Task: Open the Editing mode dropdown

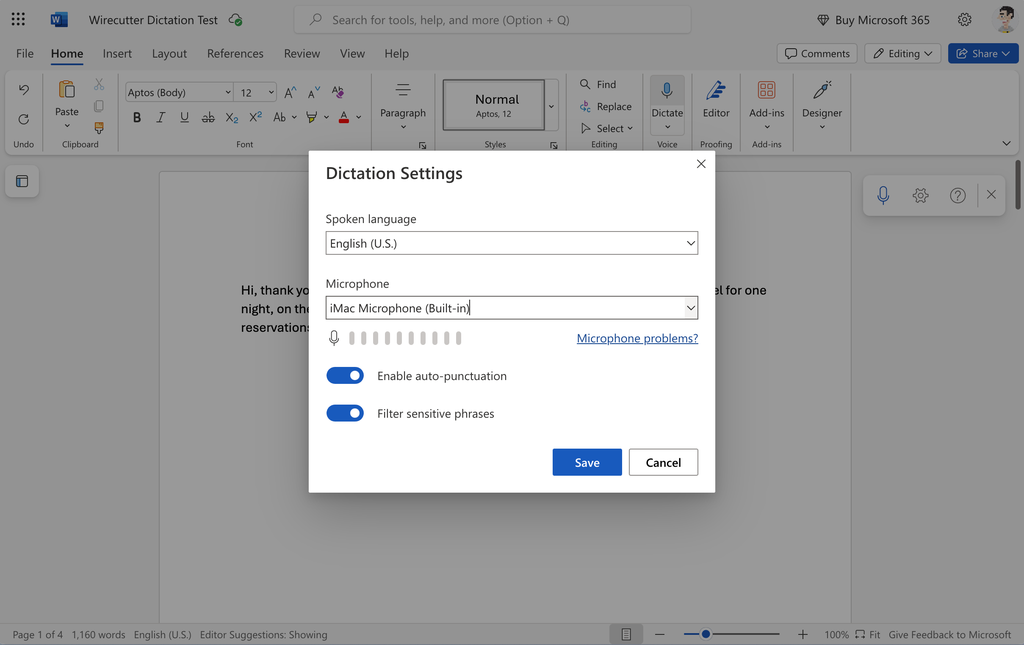Action: [902, 54]
